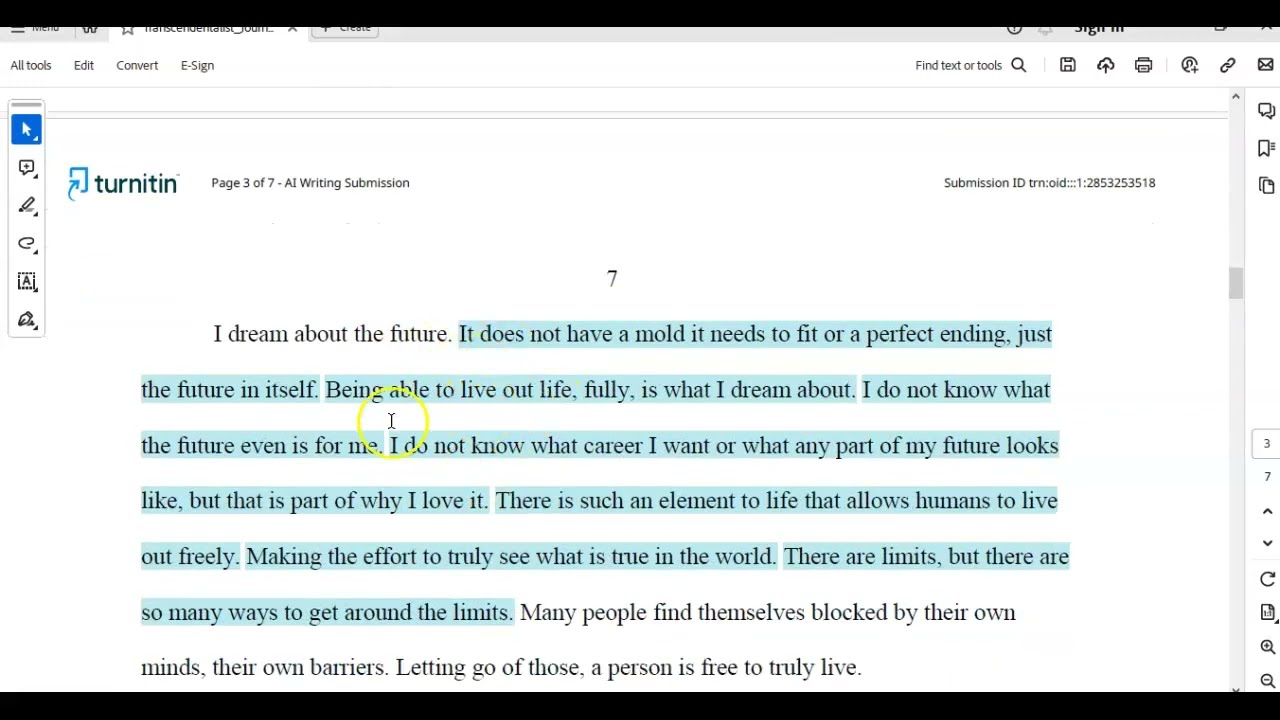This screenshot has height=720, width=1280.
Task: Click highlighted 'Being able to live out life' sentence
Action: [590, 390]
